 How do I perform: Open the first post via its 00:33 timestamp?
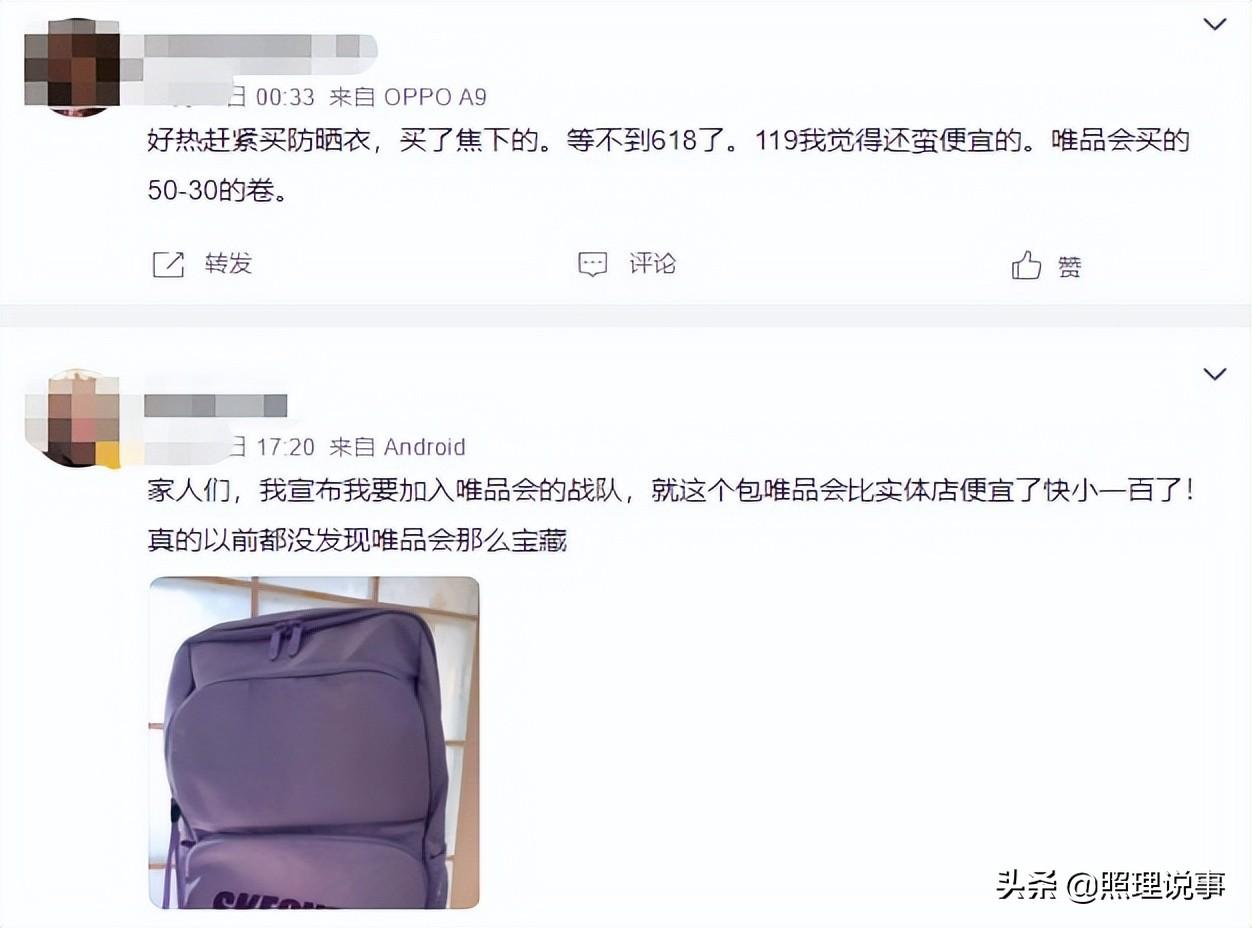pyautogui.click(x=285, y=96)
